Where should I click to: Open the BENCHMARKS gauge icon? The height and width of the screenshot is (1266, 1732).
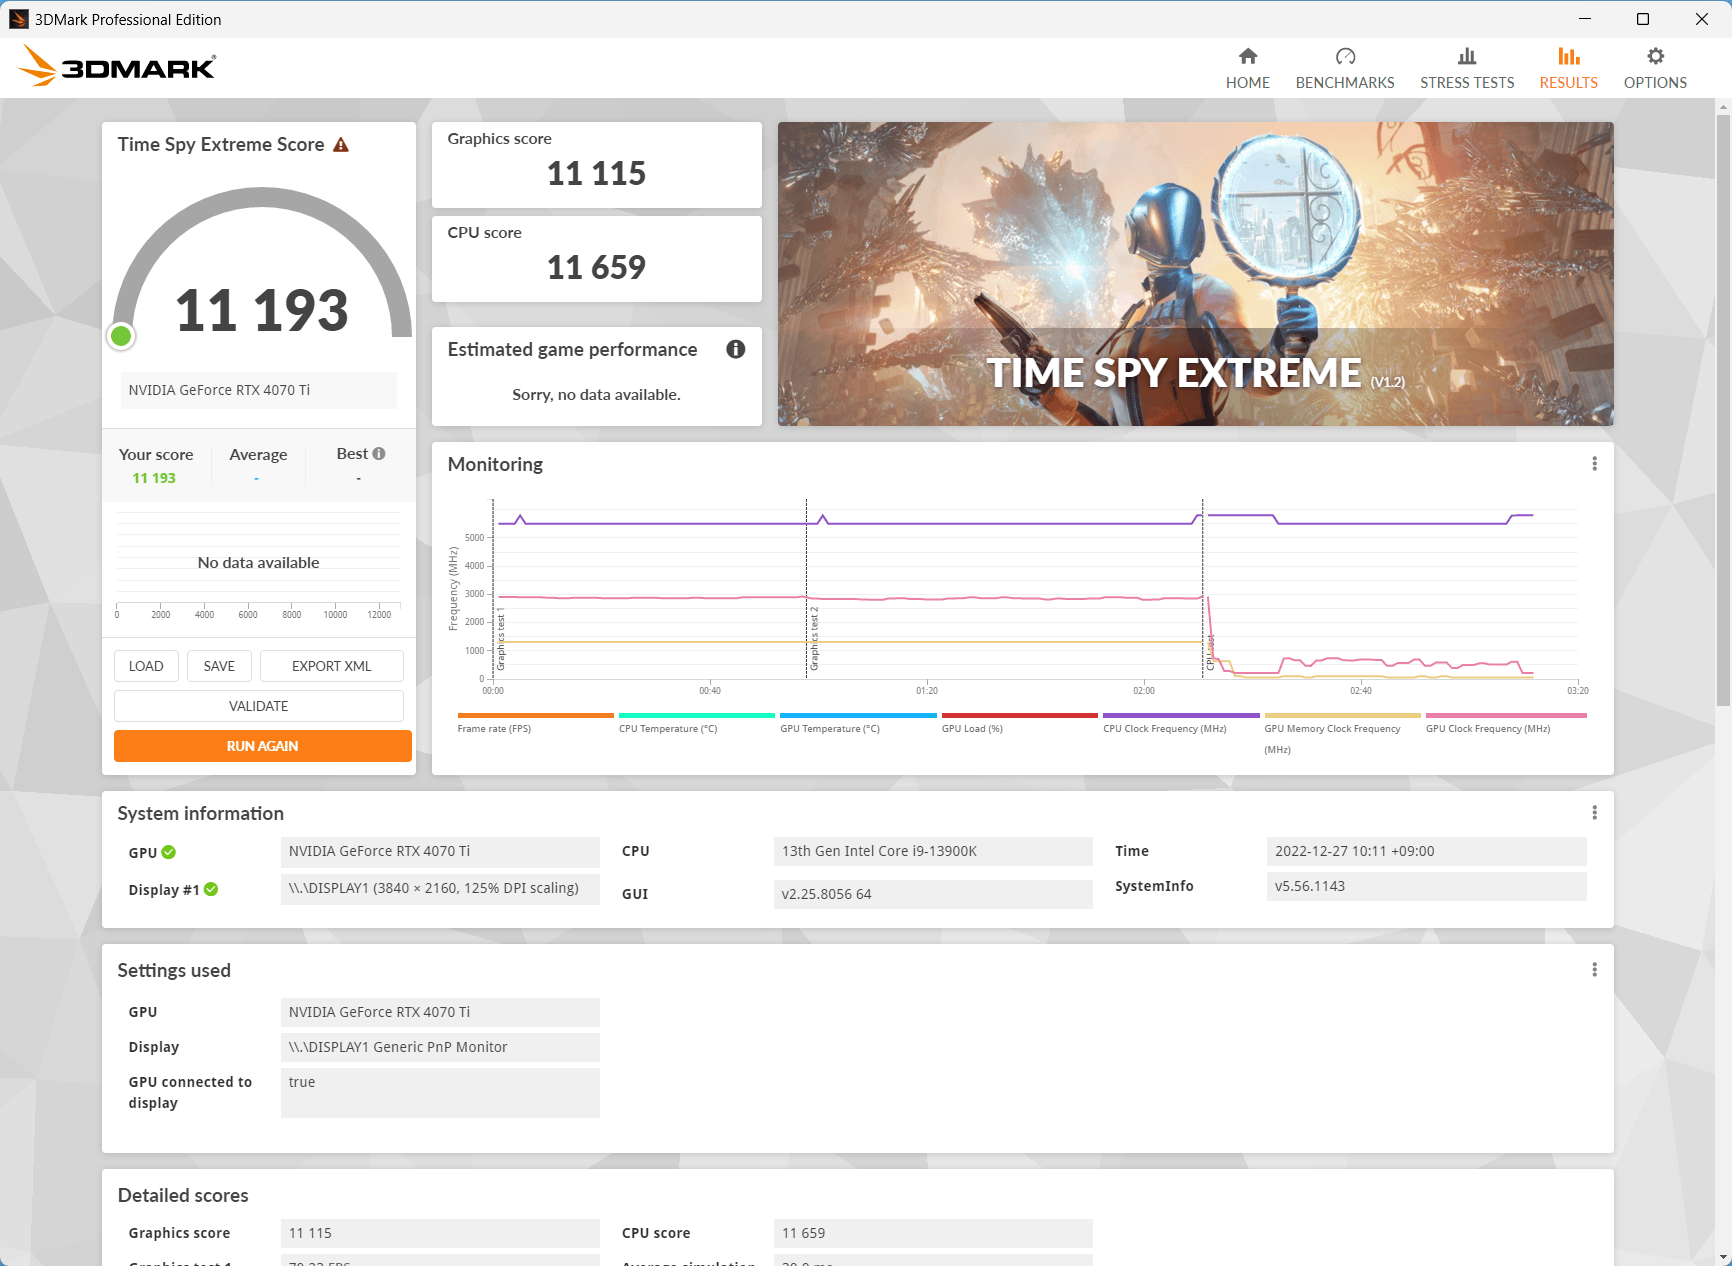(1345, 56)
